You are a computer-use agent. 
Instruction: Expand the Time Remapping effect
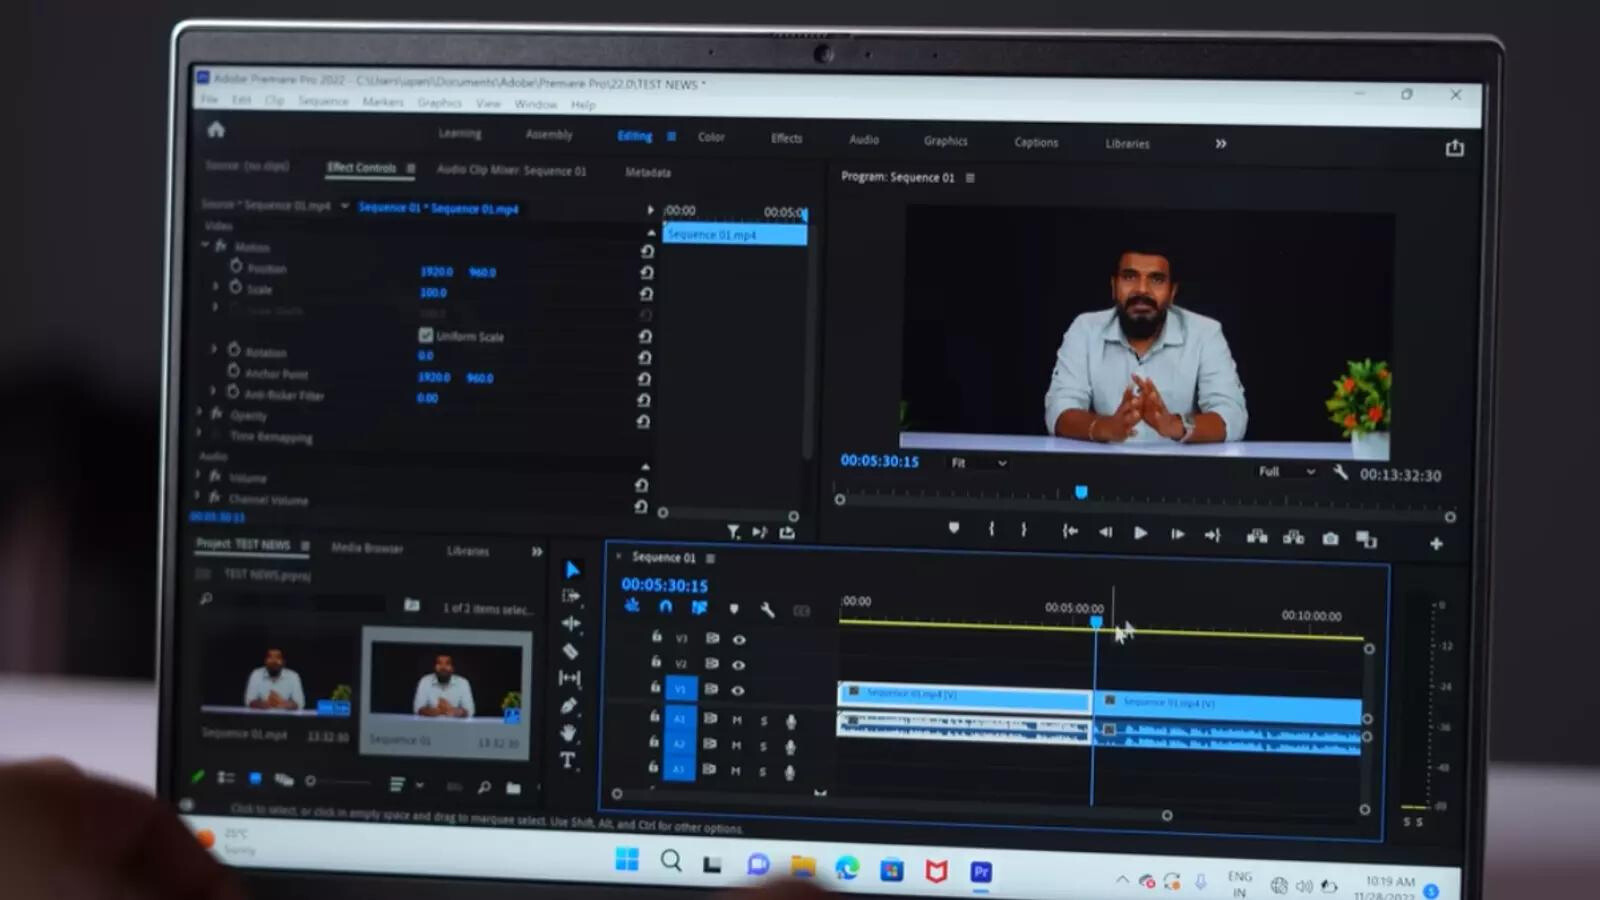click(199, 433)
